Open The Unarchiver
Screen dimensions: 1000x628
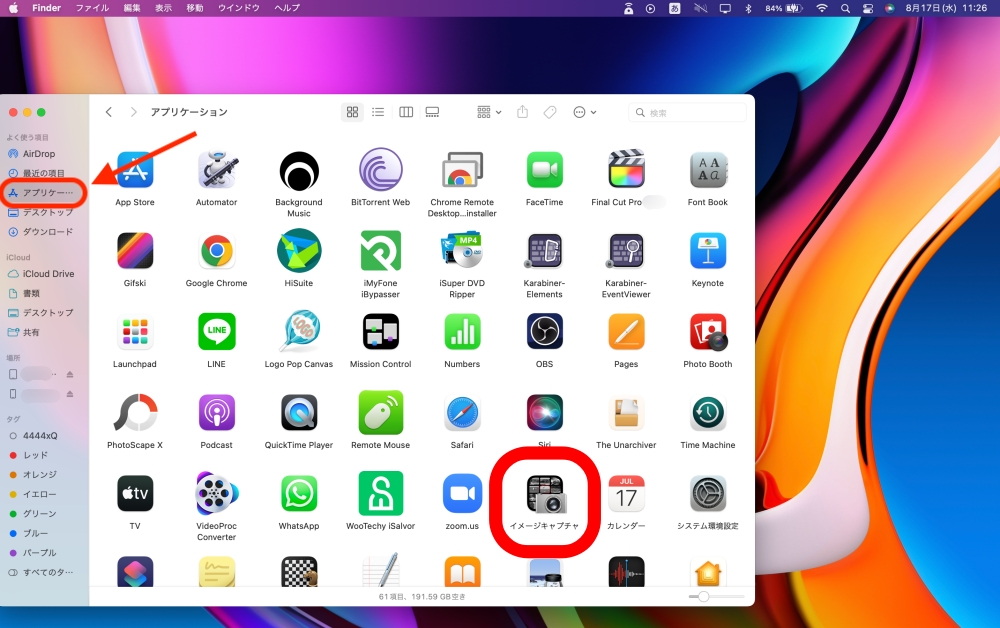point(626,413)
